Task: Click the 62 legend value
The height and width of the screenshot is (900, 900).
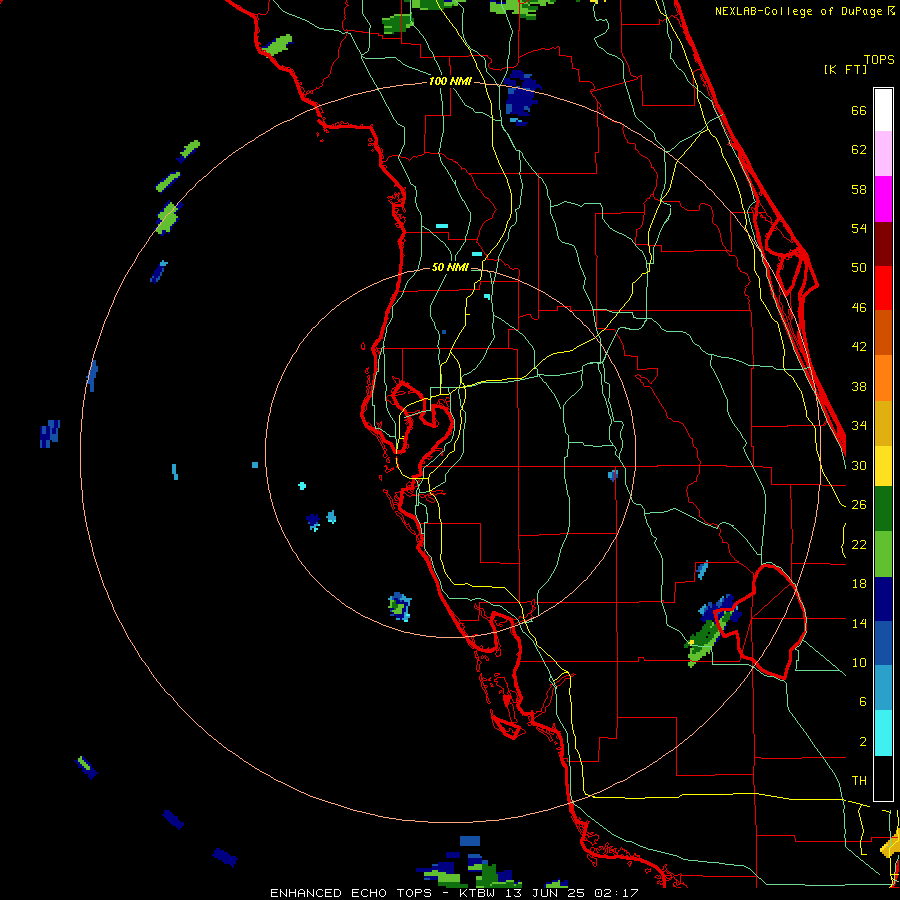Action: pos(859,150)
